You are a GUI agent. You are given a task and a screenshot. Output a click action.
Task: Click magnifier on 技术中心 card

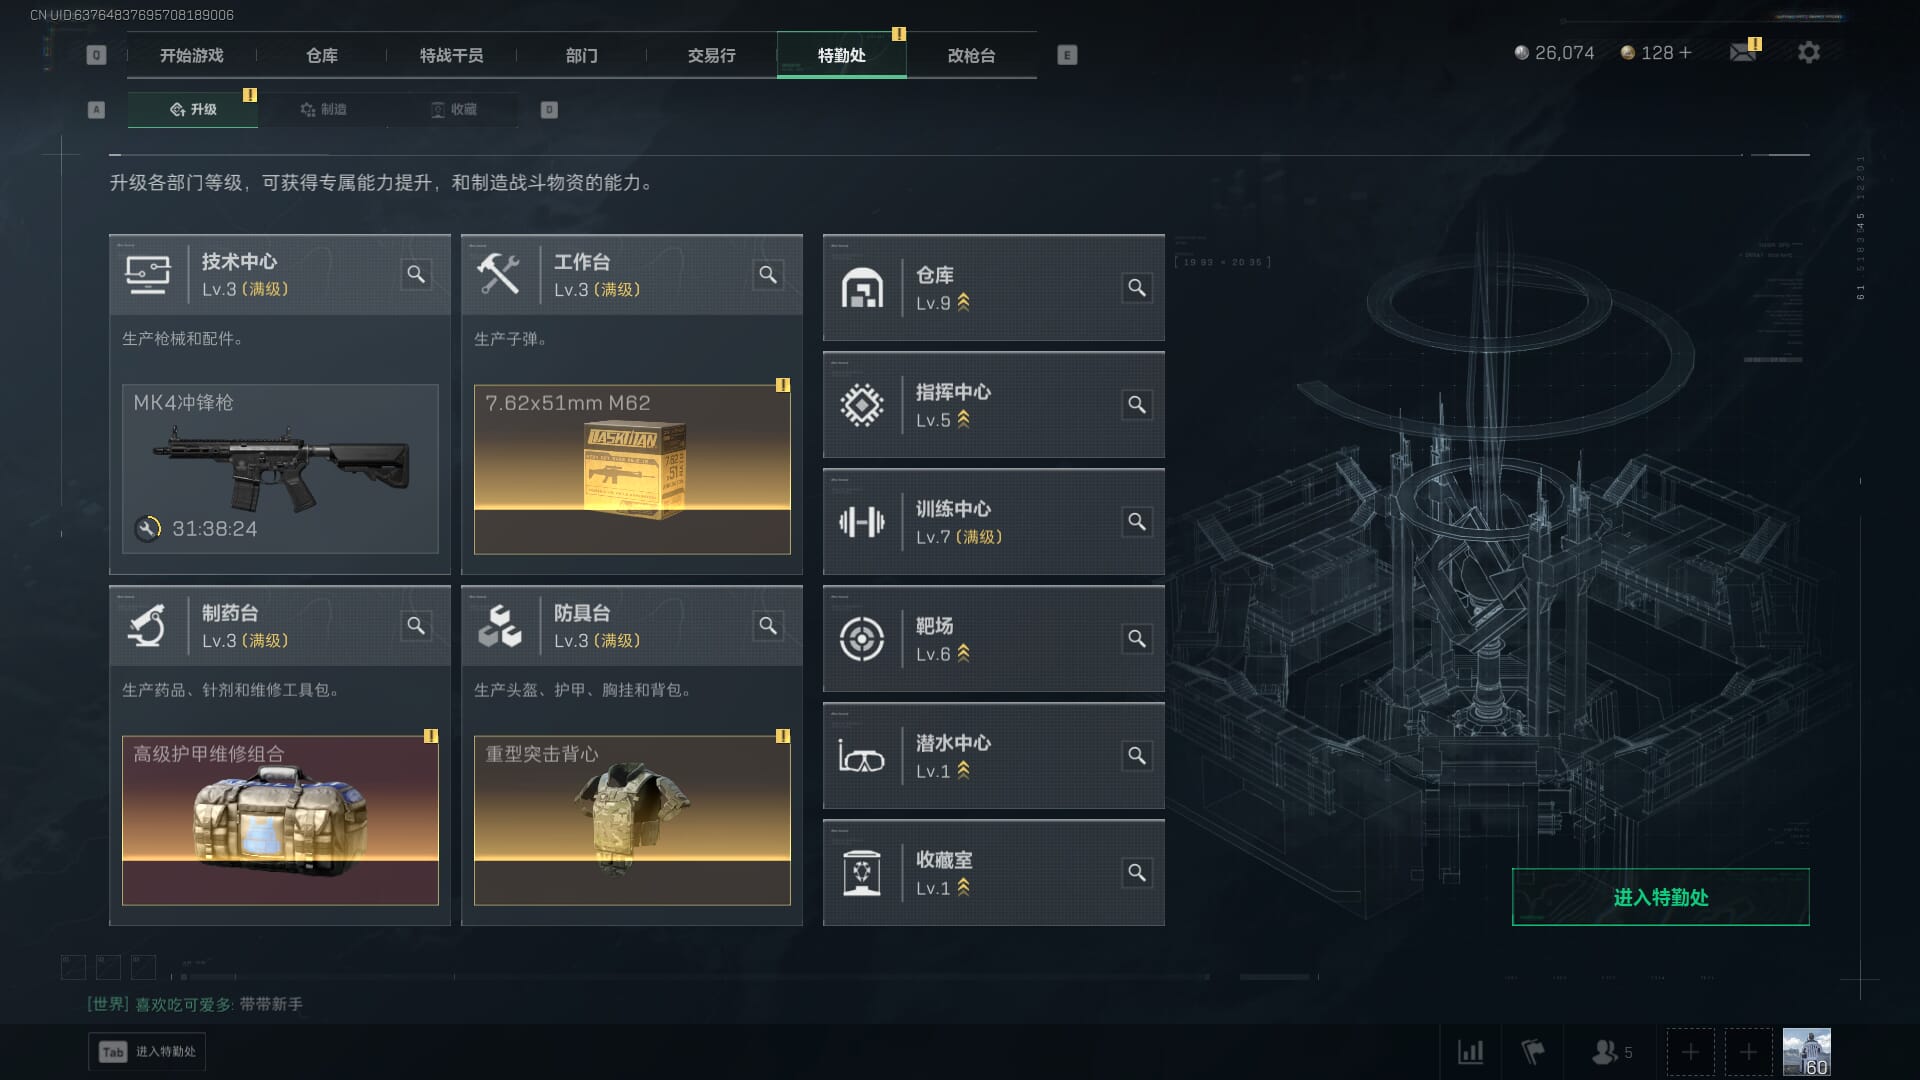click(416, 274)
